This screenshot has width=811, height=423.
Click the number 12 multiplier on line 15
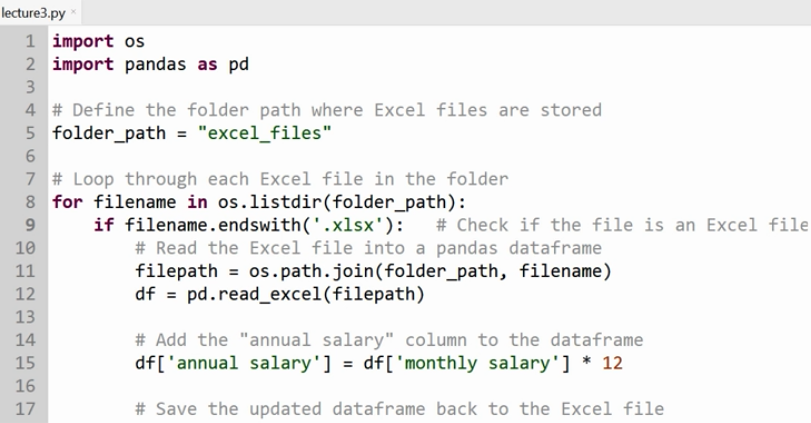point(613,363)
